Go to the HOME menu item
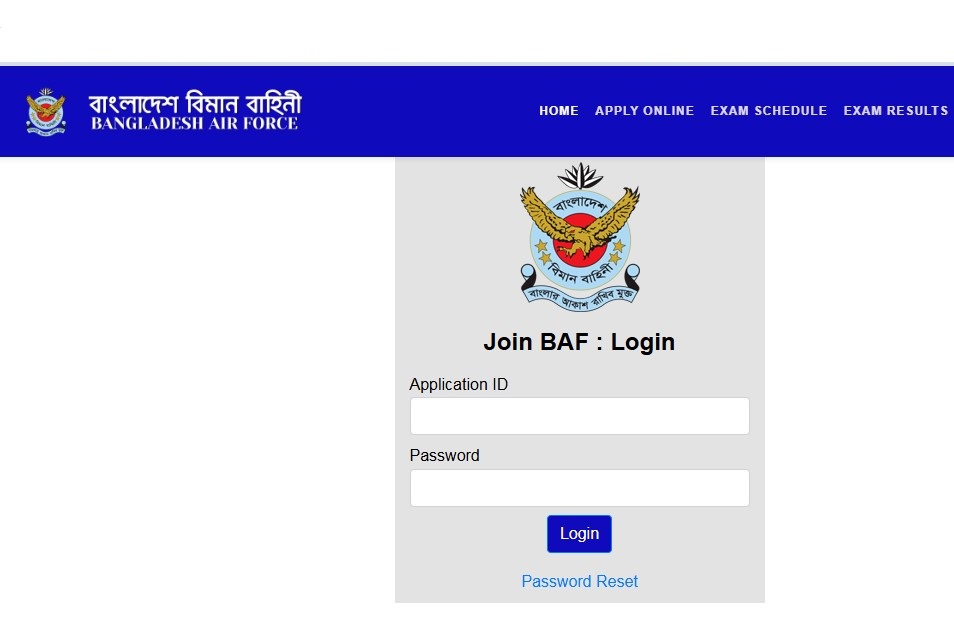This screenshot has width=954, height=632. 559,111
